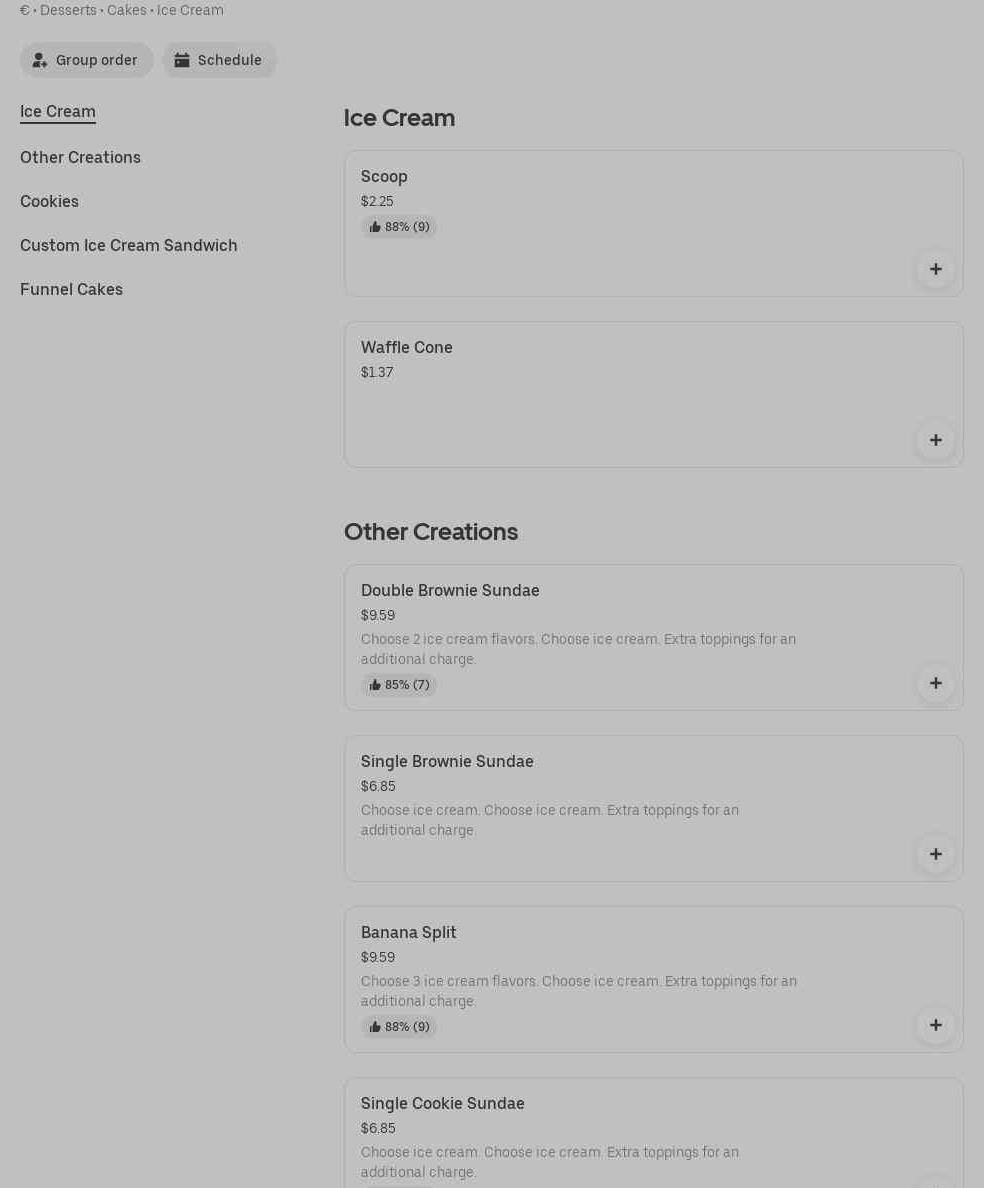Open Custom Ice Cream Sandwich section
Image resolution: width=984 pixels, height=1188 pixels.
click(129, 245)
